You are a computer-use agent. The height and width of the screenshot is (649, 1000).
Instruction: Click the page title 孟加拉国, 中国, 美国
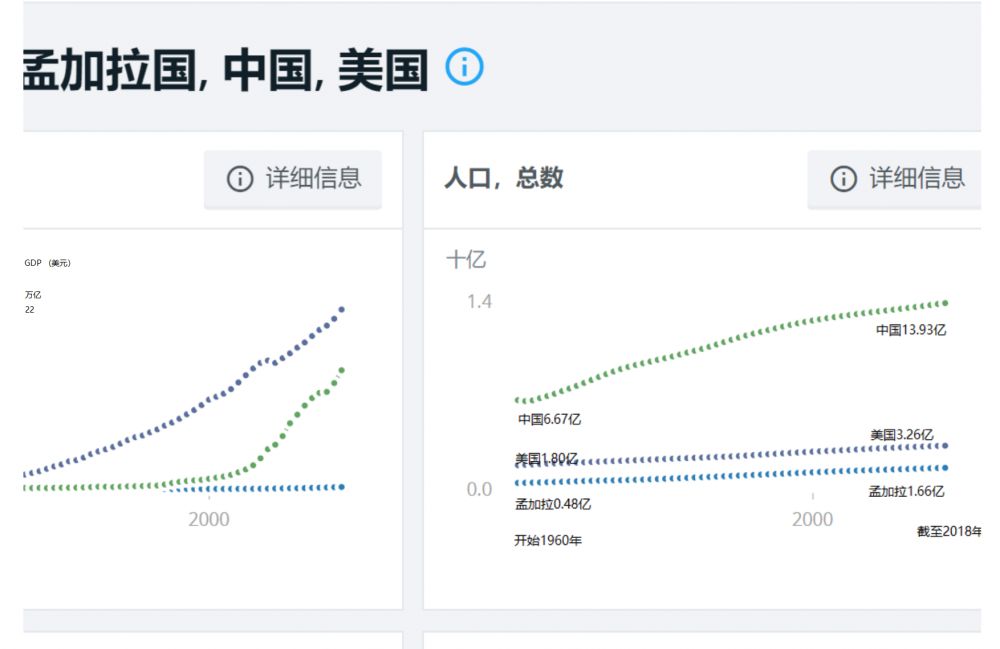tap(225, 70)
